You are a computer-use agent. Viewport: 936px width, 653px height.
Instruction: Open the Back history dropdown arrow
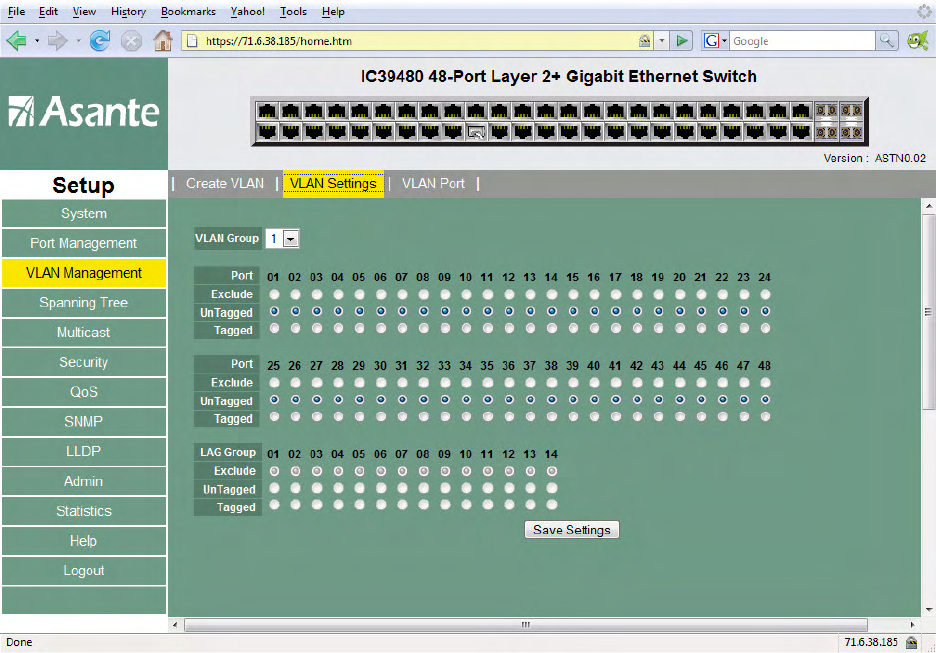pos(37,41)
